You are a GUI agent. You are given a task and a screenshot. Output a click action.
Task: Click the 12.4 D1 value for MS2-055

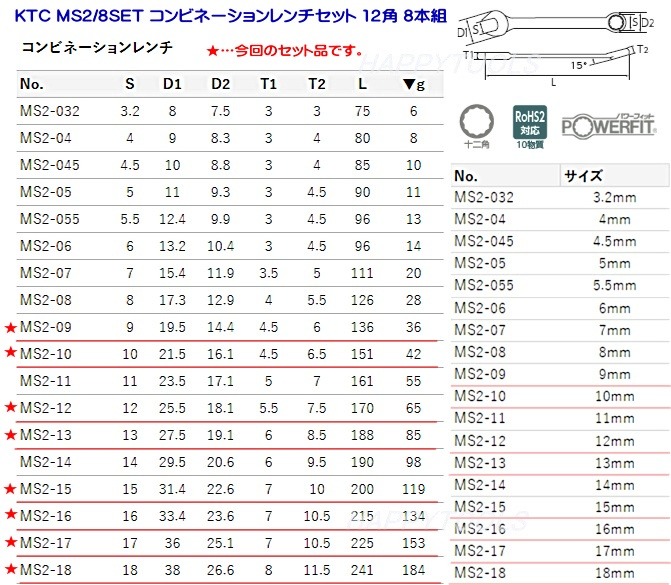click(x=172, y=219)
